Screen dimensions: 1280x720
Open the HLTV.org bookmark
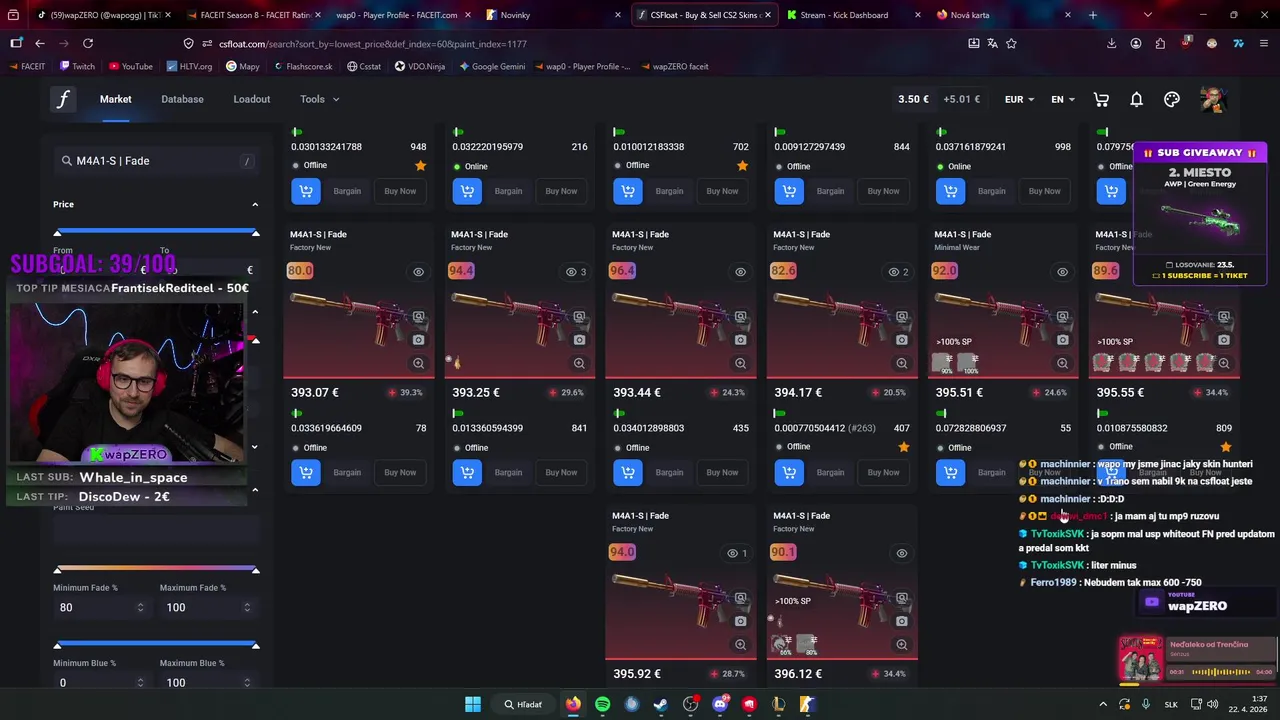point(188,66)
